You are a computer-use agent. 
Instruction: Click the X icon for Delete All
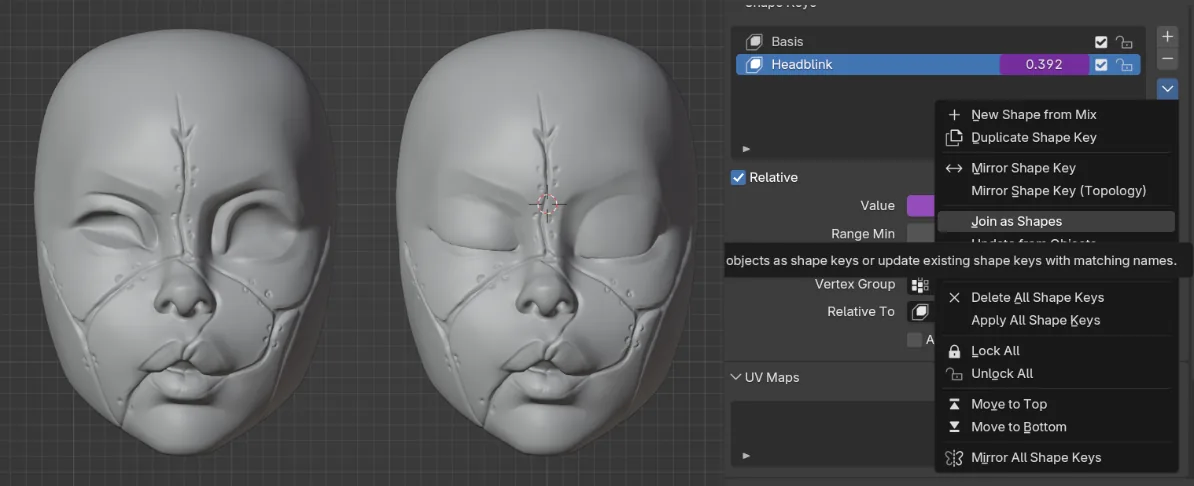(x=954, y=297)
